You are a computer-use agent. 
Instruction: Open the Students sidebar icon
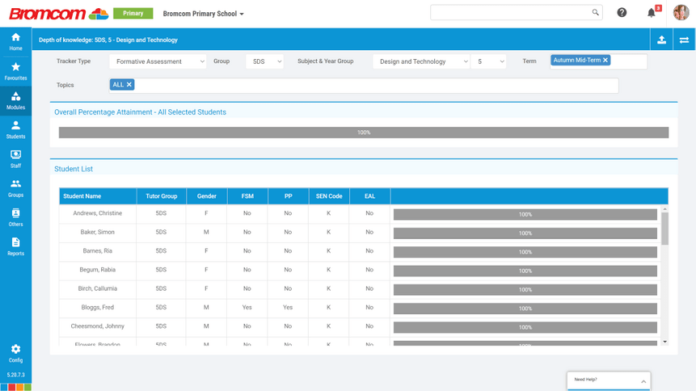tap(16, 130)
